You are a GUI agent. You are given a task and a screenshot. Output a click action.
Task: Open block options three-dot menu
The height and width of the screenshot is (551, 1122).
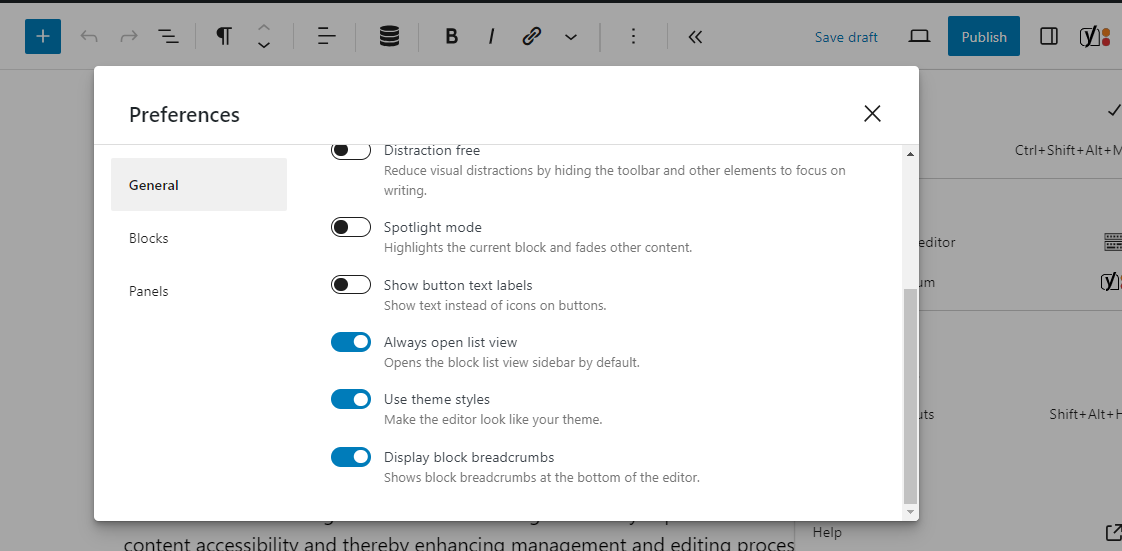633,36
